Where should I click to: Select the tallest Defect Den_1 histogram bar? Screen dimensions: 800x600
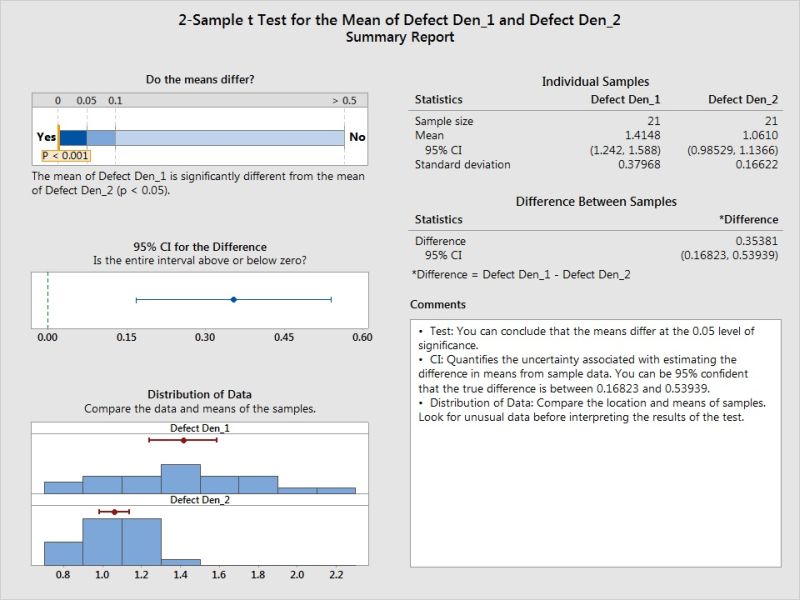180,478
